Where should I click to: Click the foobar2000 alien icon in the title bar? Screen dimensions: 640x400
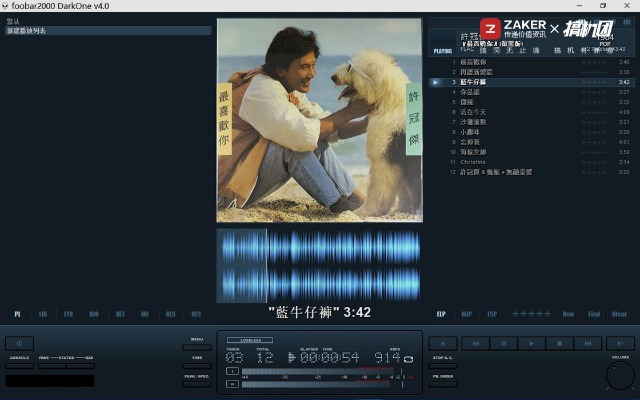[5, 6]
